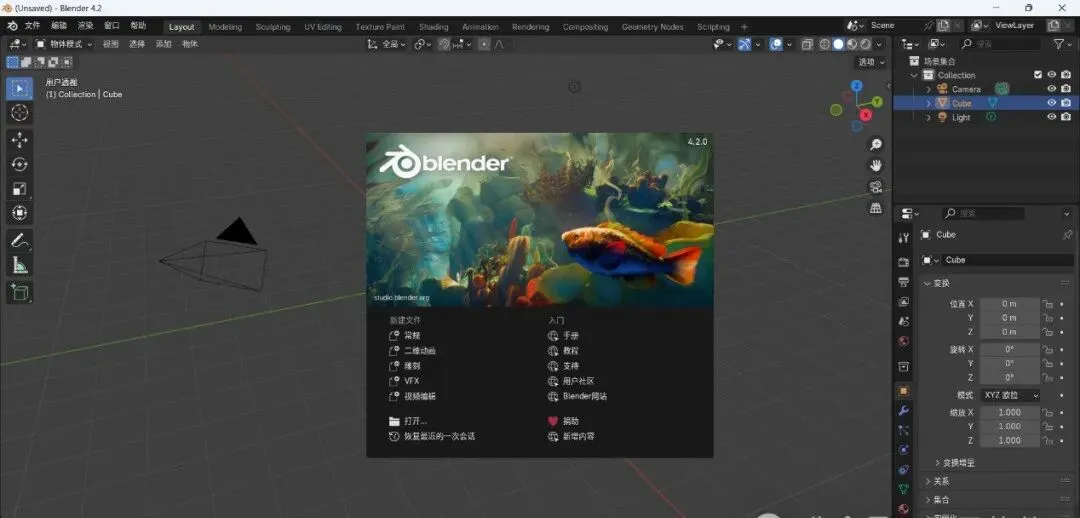Switch to the UV Editing workspace tab
The width and height of the screenshot is (1080, 518).
pyautogui.click(x=323, y=27)
